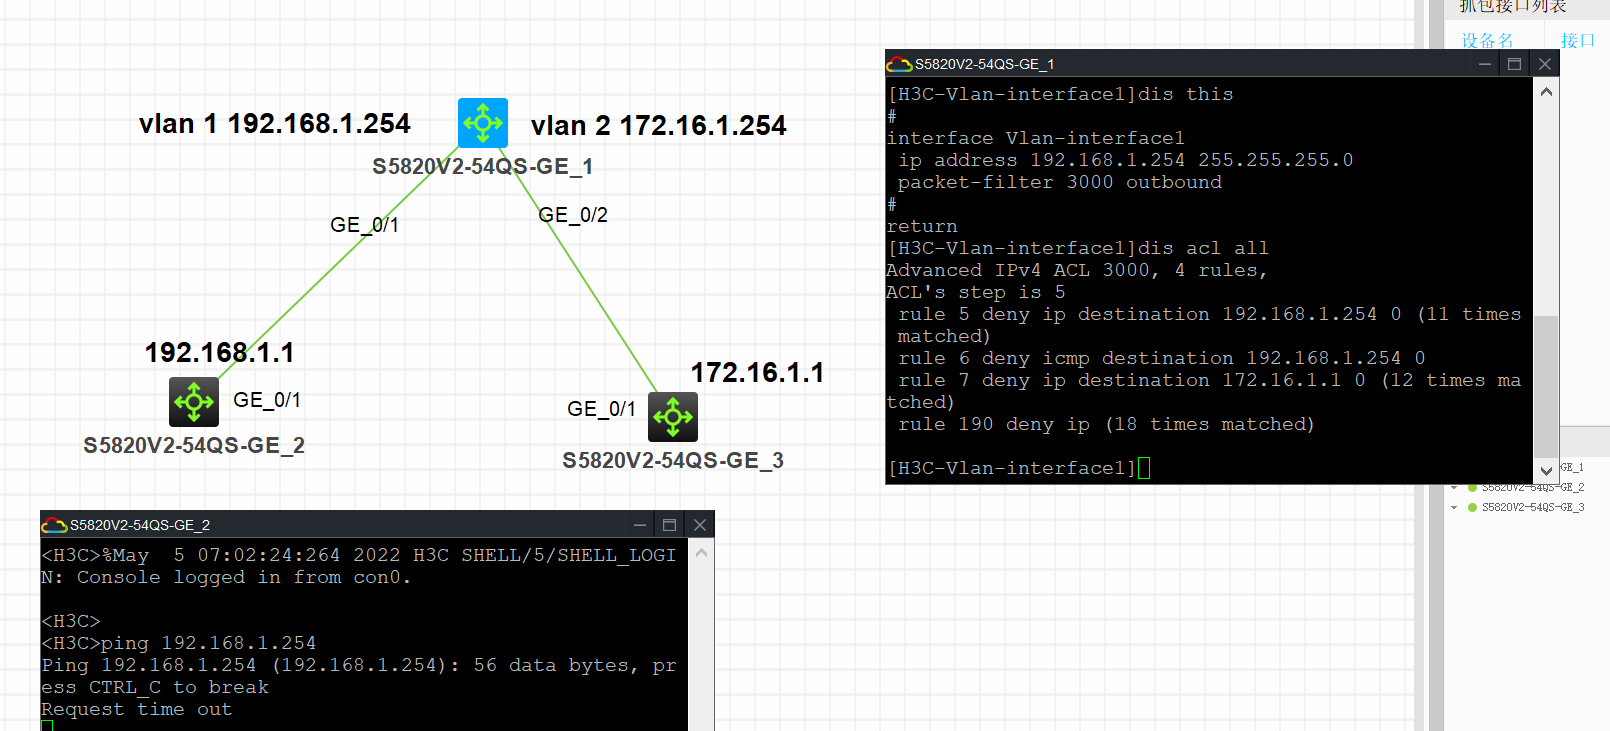The width and height of the screenshot is (1610, 731).
Task: Click the S5820V2-54QS-GE_1 terminal title bar icon
Action: (x=899, y=64)
